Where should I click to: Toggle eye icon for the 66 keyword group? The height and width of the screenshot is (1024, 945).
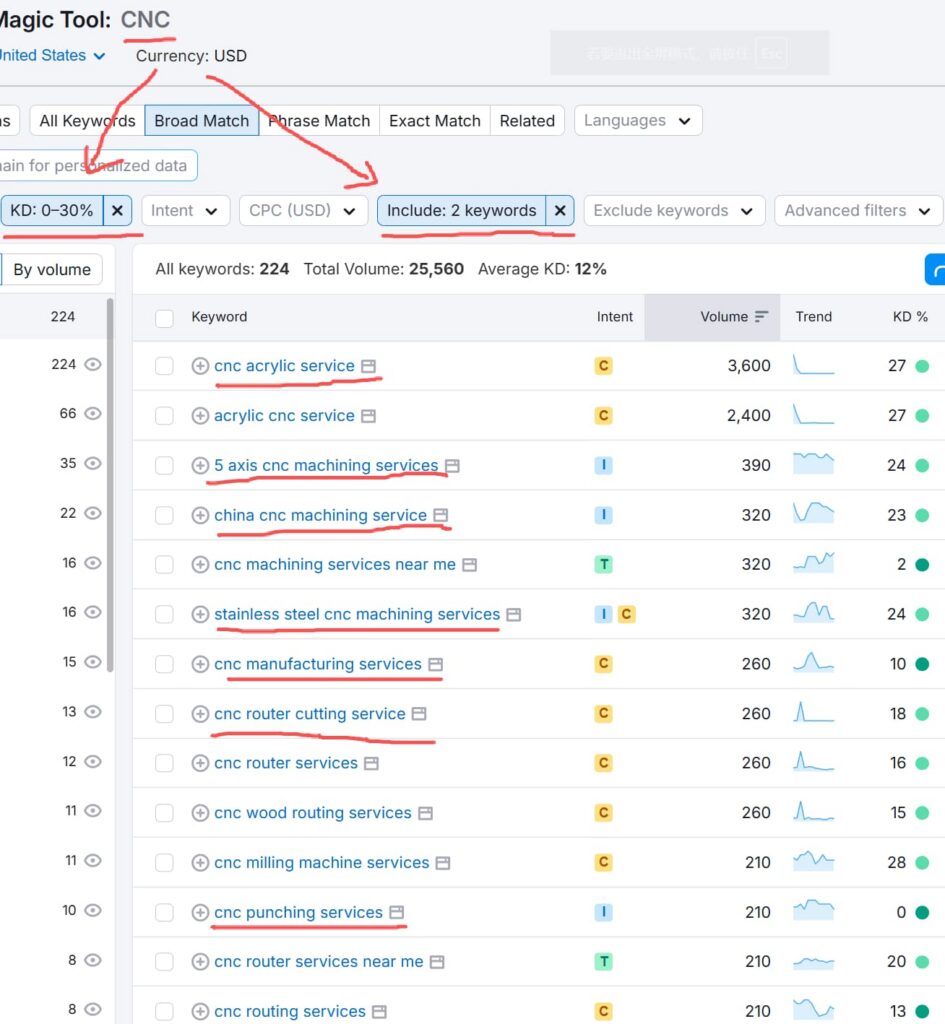point(93,413)
